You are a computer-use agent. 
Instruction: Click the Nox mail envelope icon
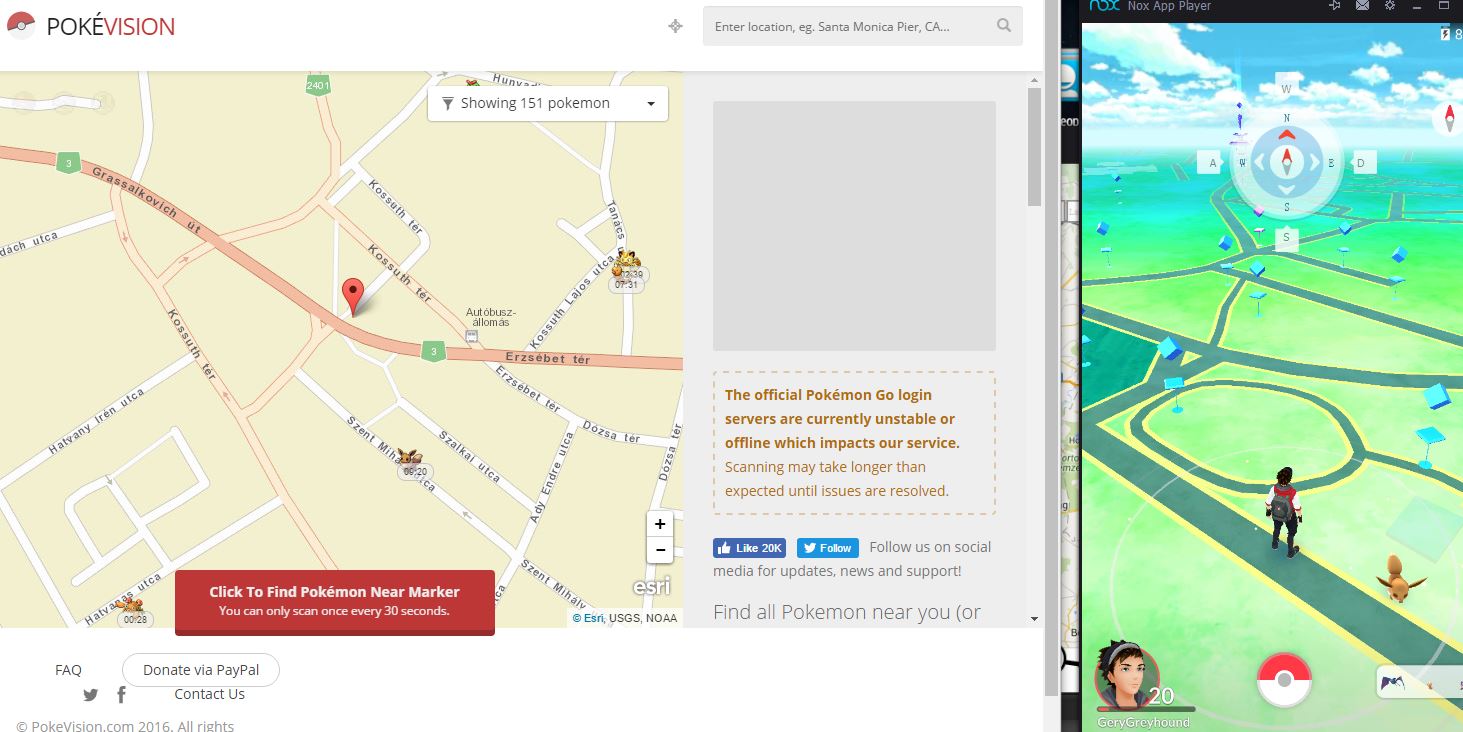pos(1362,6)
